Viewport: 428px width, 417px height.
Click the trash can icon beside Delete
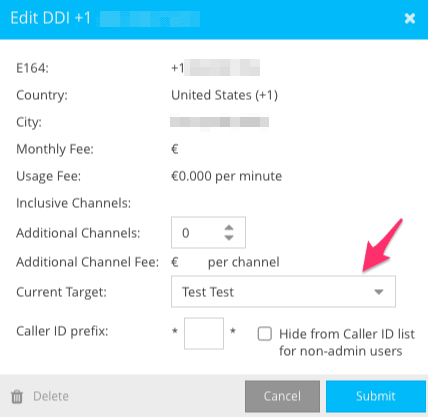pos(17,396)
